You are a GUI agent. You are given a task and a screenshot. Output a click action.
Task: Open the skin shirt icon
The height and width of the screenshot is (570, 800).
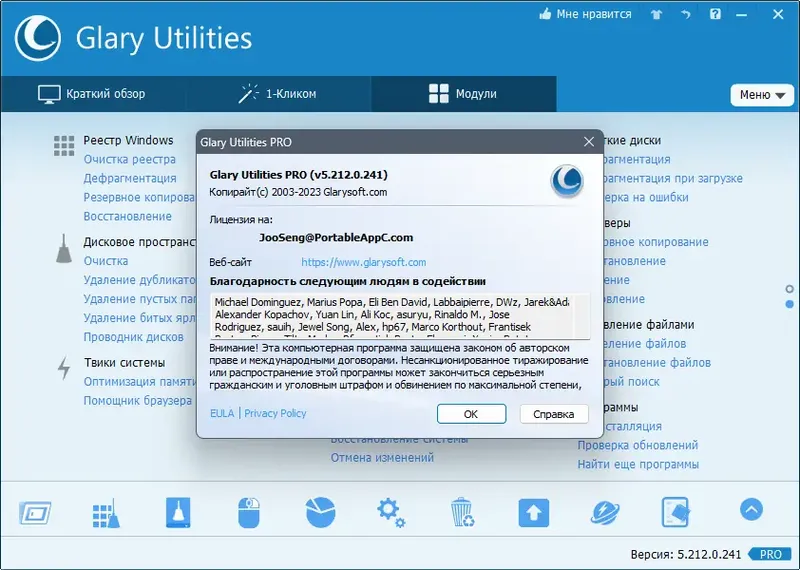point(656,14)
